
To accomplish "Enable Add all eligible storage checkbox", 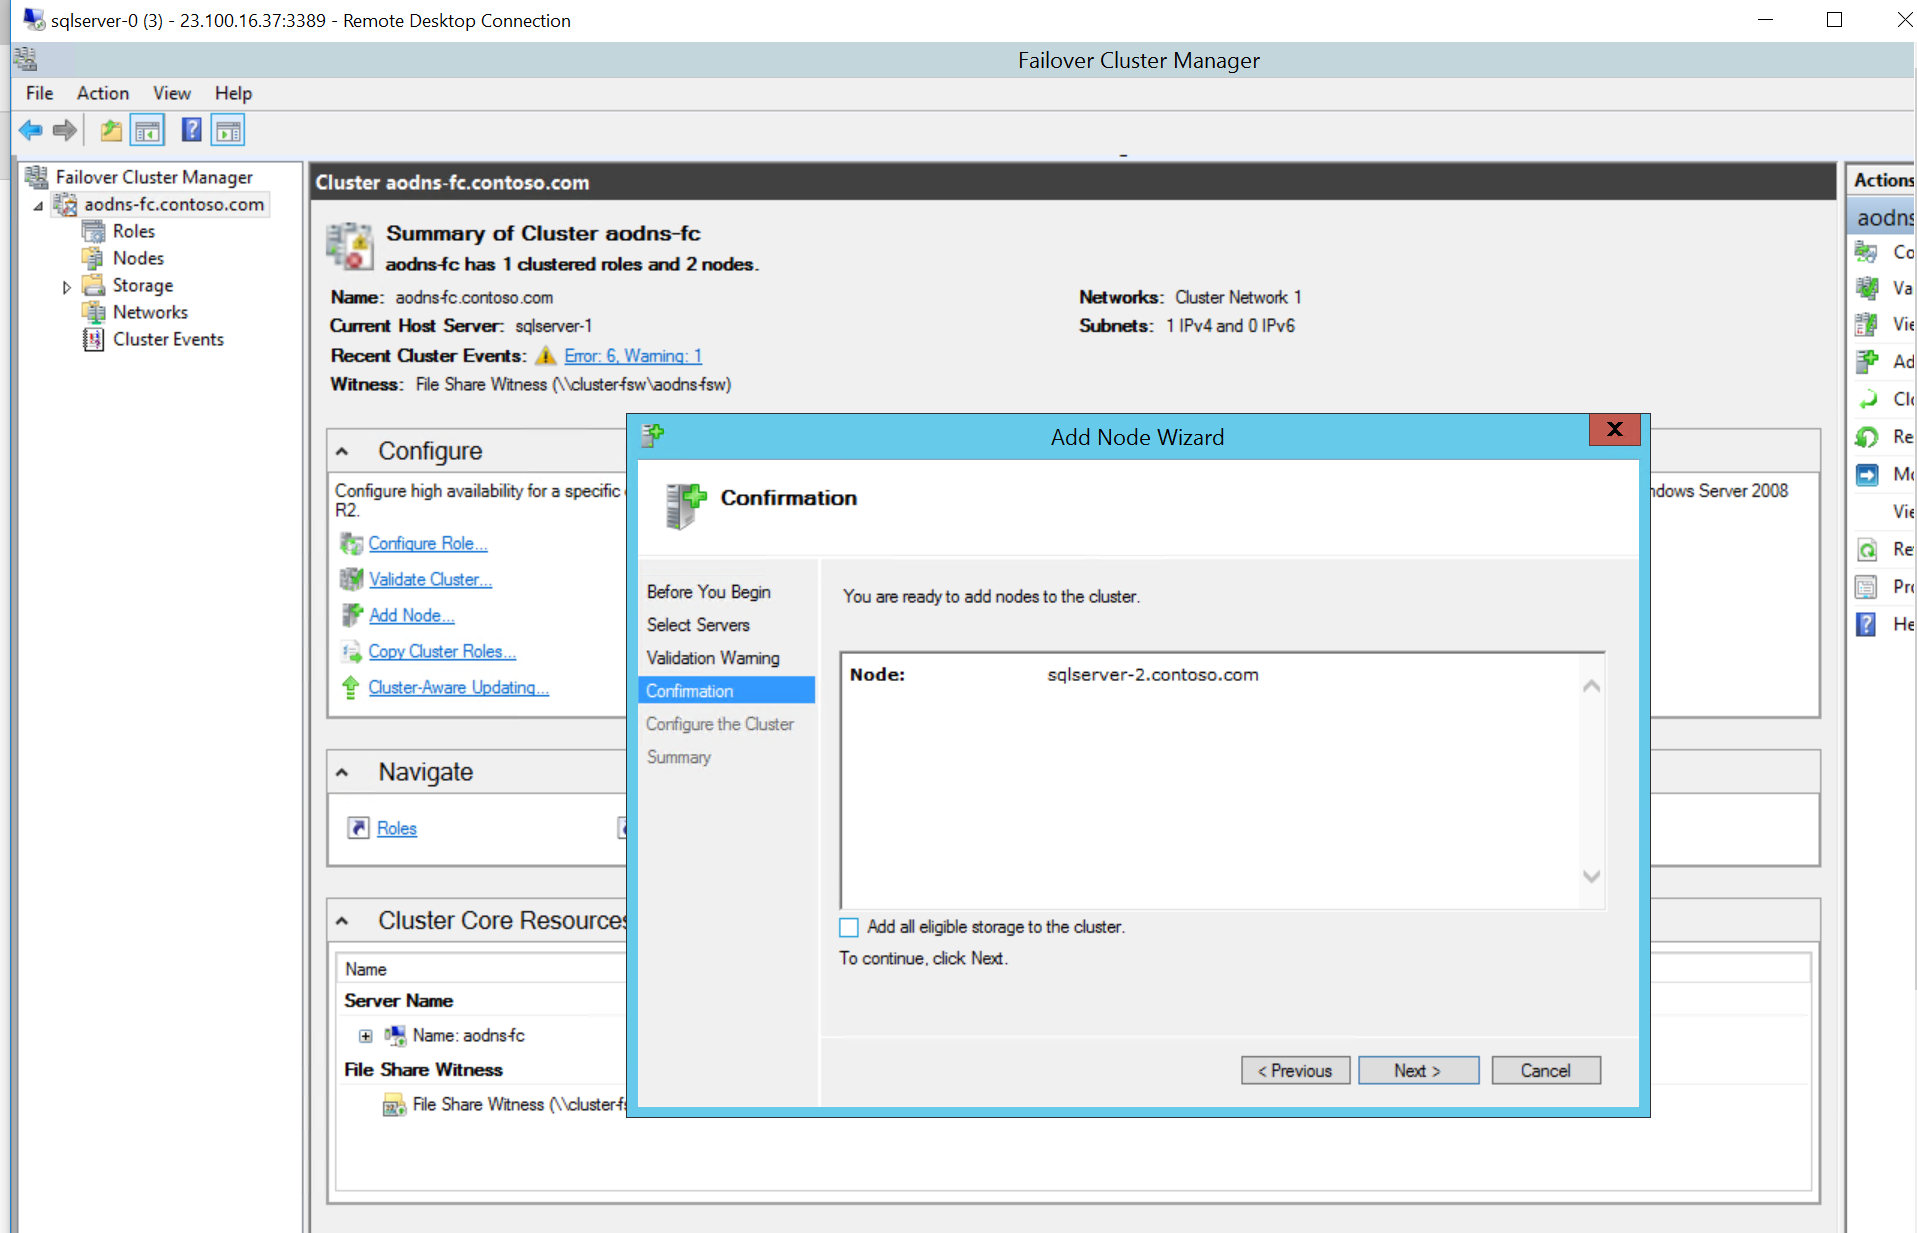I will pyautogui.click(x=849, y=928).
